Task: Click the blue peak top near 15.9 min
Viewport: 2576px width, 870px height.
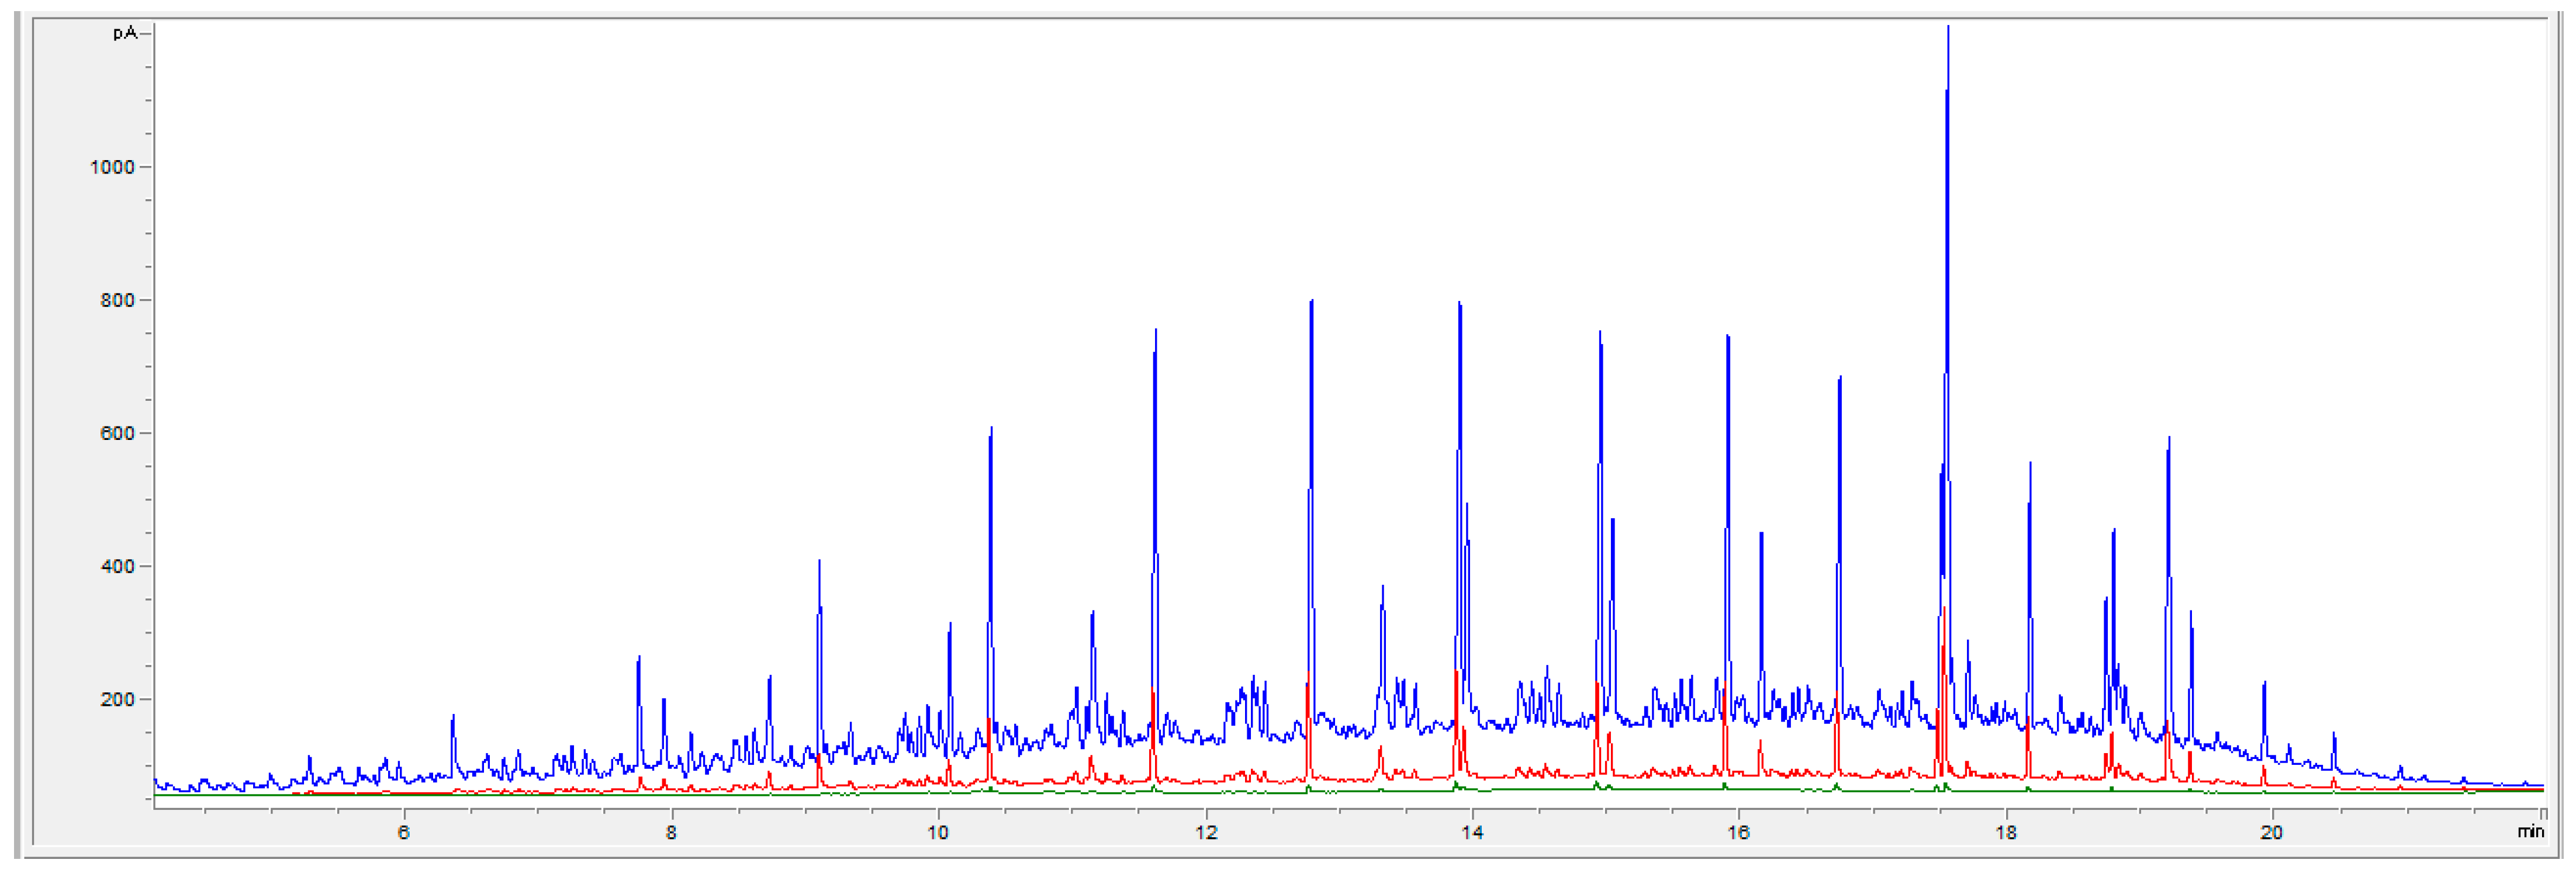Action: (1727, 338)
